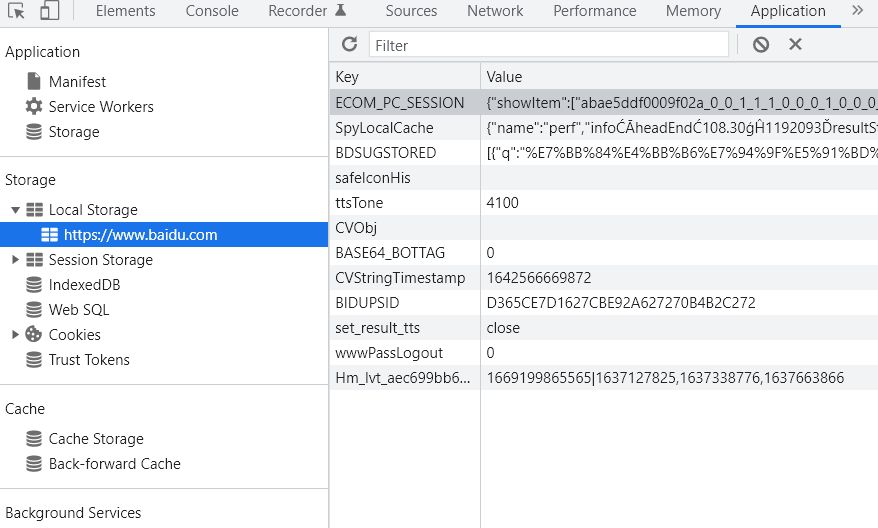Toggle the device toolbar icon
Screen dimensions: 878x528
pos(50,11)
